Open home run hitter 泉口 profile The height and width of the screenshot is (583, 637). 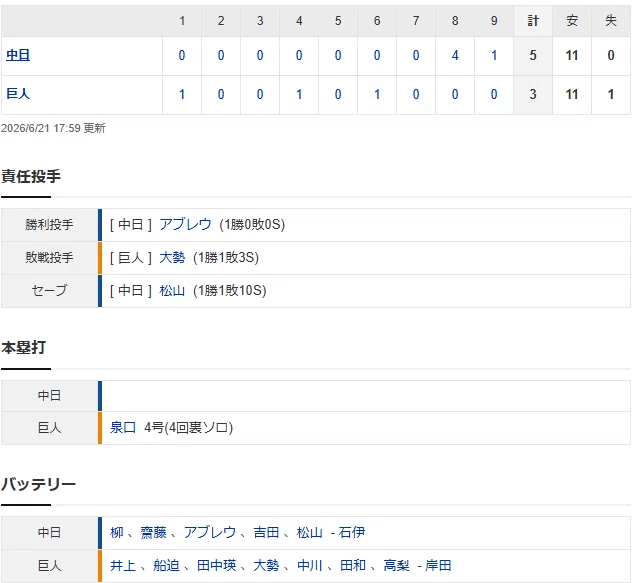(x=123, y=427)
